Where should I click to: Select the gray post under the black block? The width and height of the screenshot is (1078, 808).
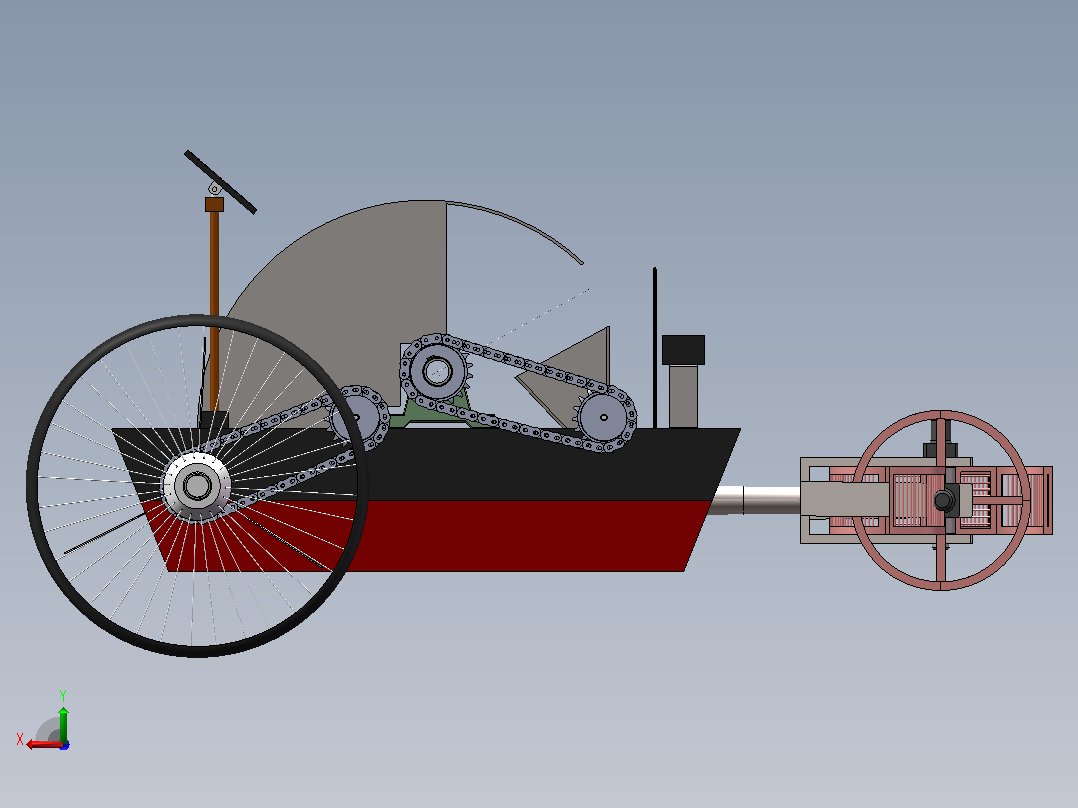pos(683,396)
